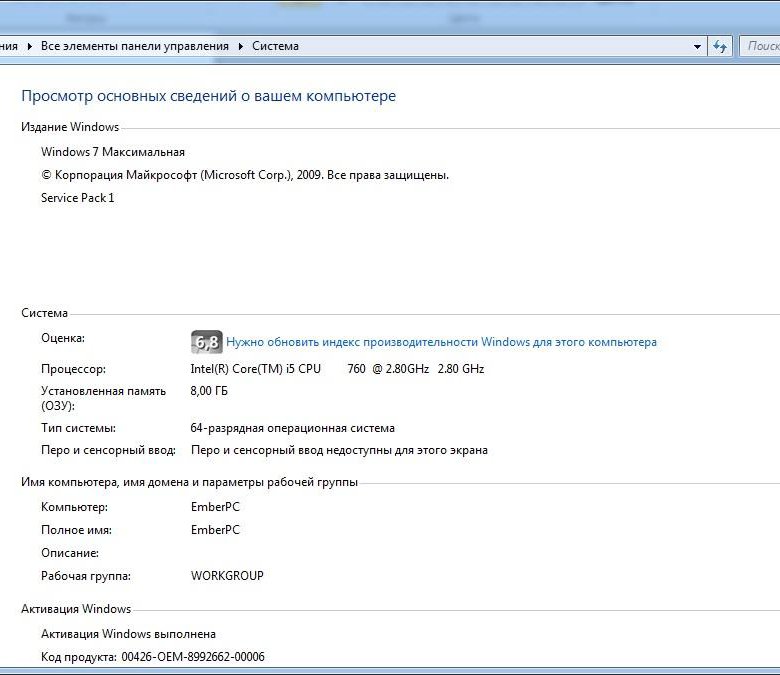The image size is (780, 675).
Task: Click the 'Service Pack 1' text
Action: point(77,198)
